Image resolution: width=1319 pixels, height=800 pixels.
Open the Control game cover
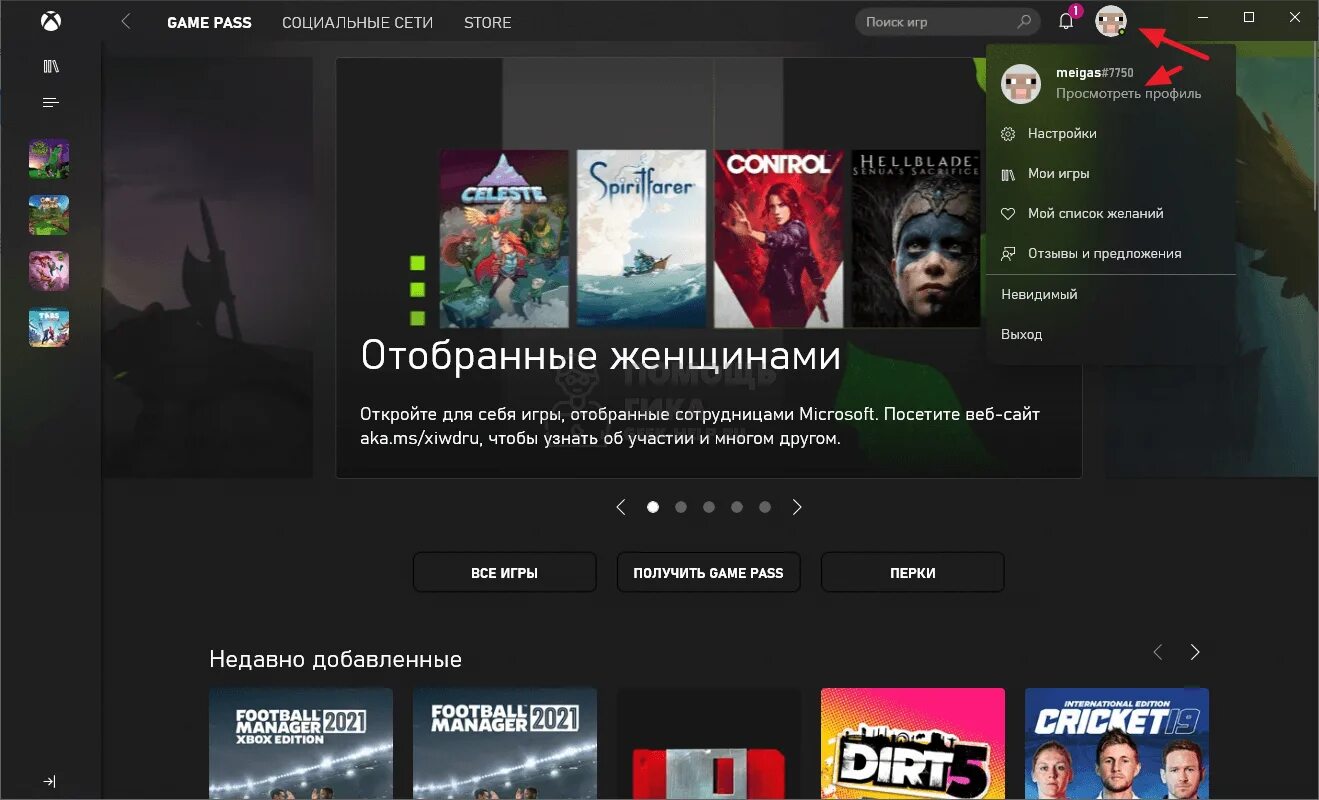coord(779,238)
